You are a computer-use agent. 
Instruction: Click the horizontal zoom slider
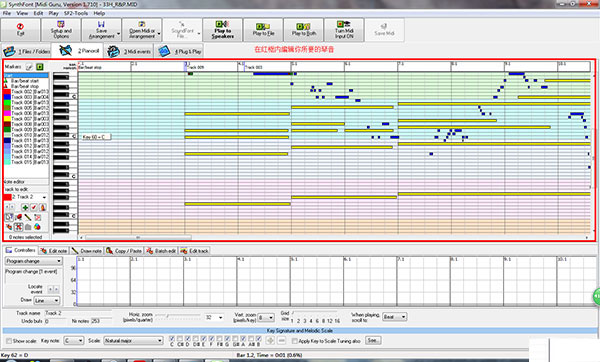[x=178, y=315]
